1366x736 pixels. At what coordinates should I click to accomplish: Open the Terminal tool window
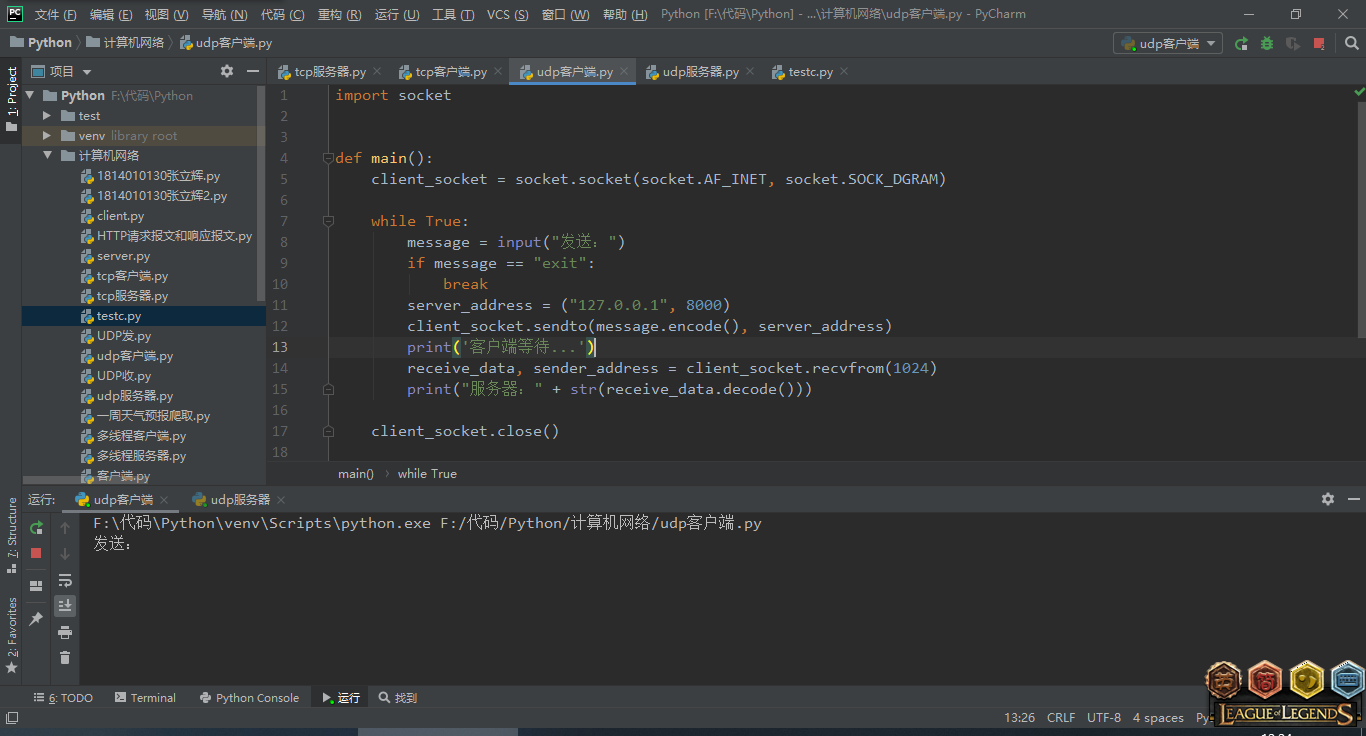coord(145,698)
